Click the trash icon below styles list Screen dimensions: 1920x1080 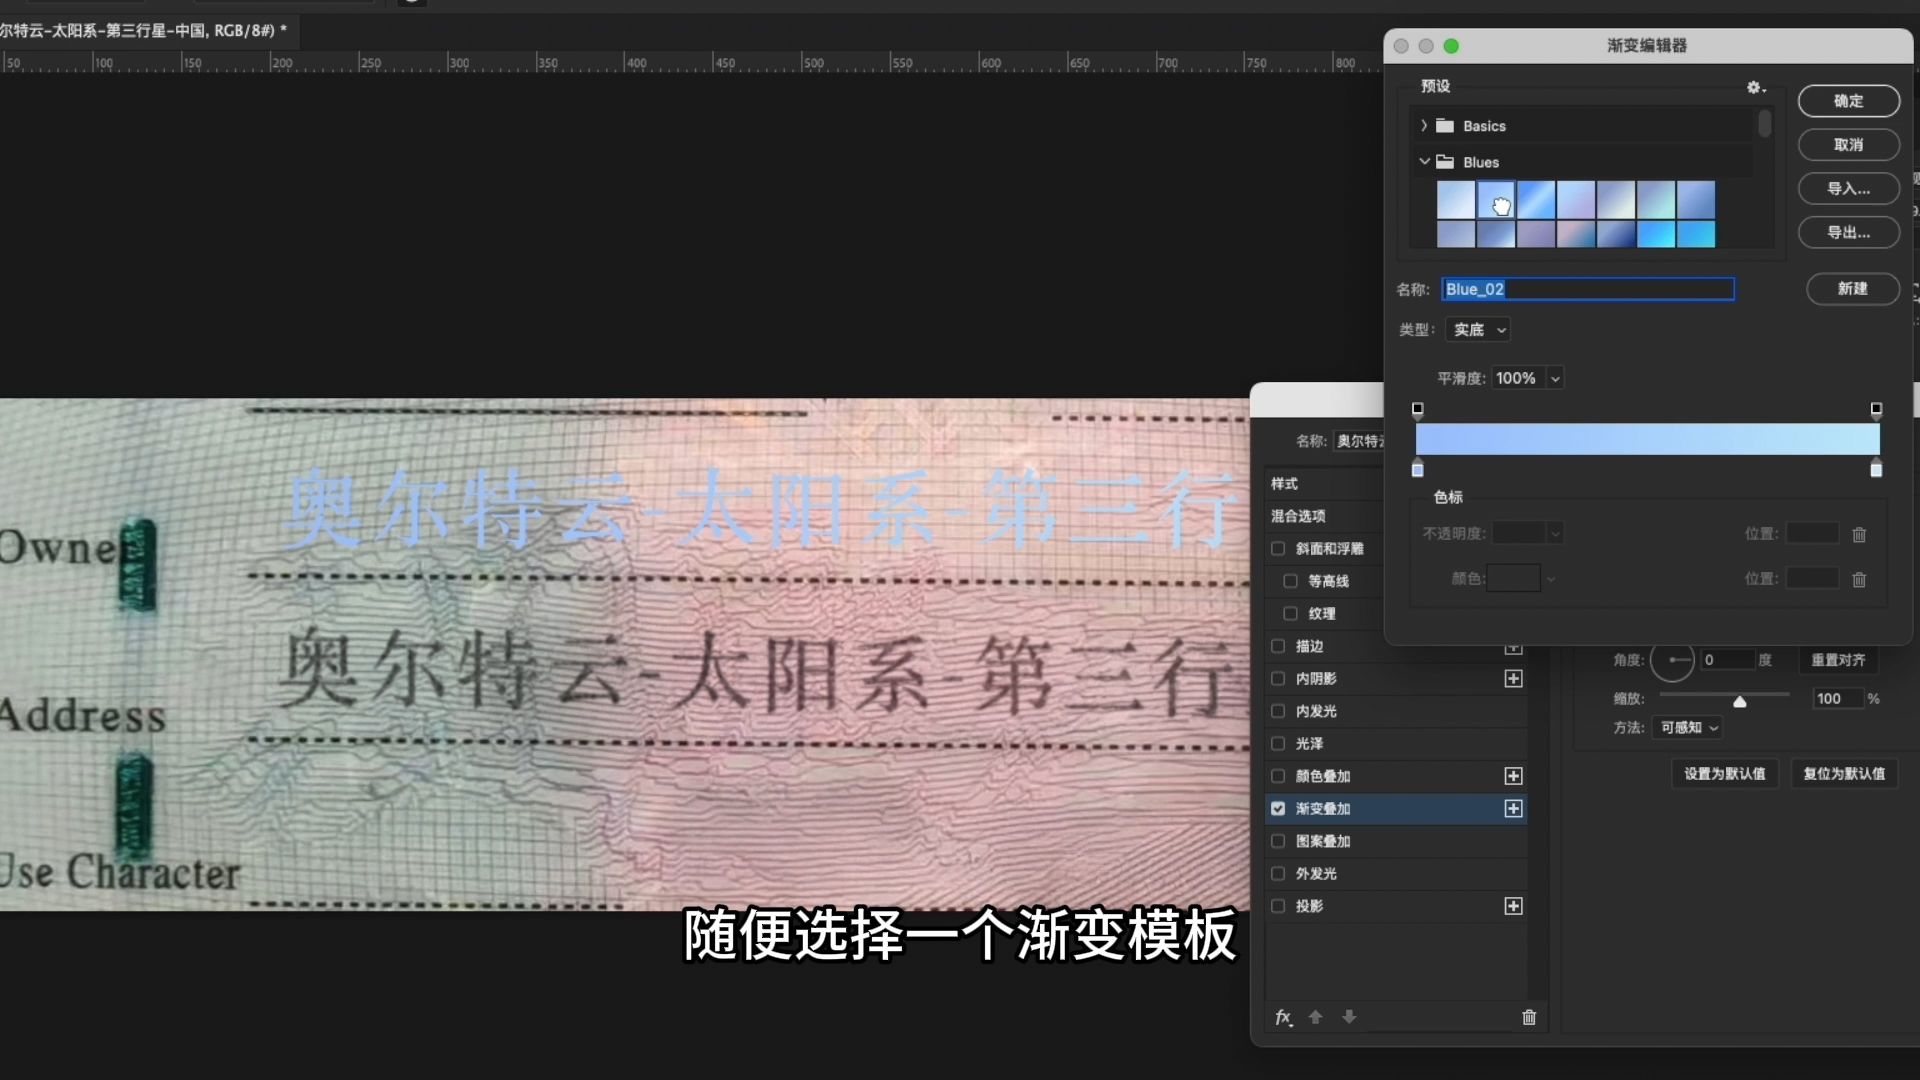1529,1018
